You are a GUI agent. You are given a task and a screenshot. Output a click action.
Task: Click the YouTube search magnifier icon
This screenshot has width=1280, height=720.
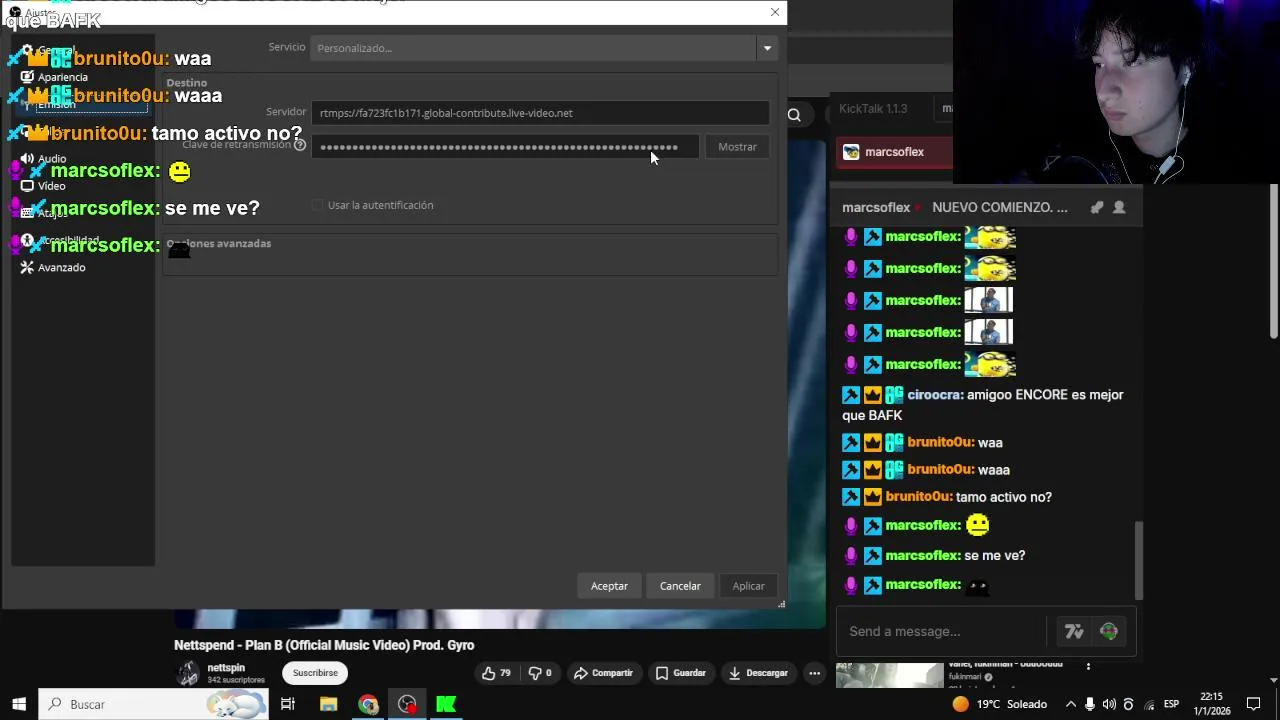[794, 115]
